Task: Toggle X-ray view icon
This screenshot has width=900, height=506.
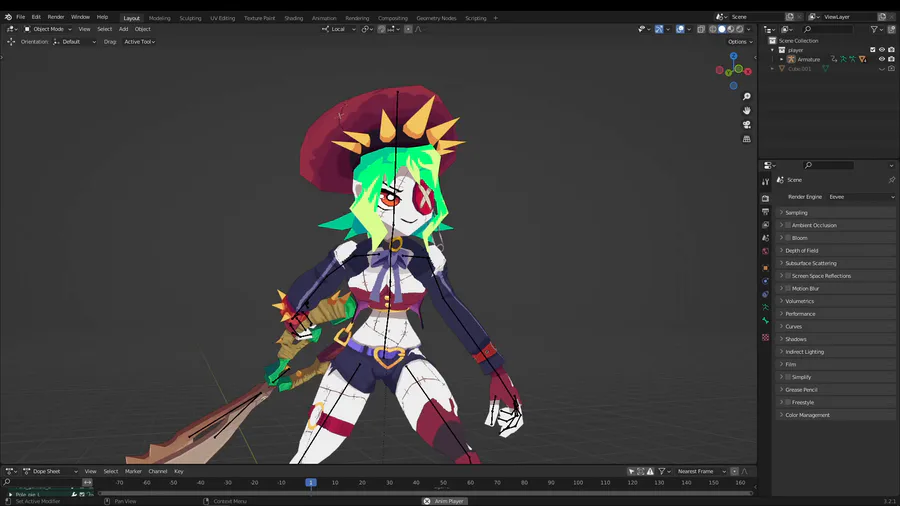Action: 701,29
